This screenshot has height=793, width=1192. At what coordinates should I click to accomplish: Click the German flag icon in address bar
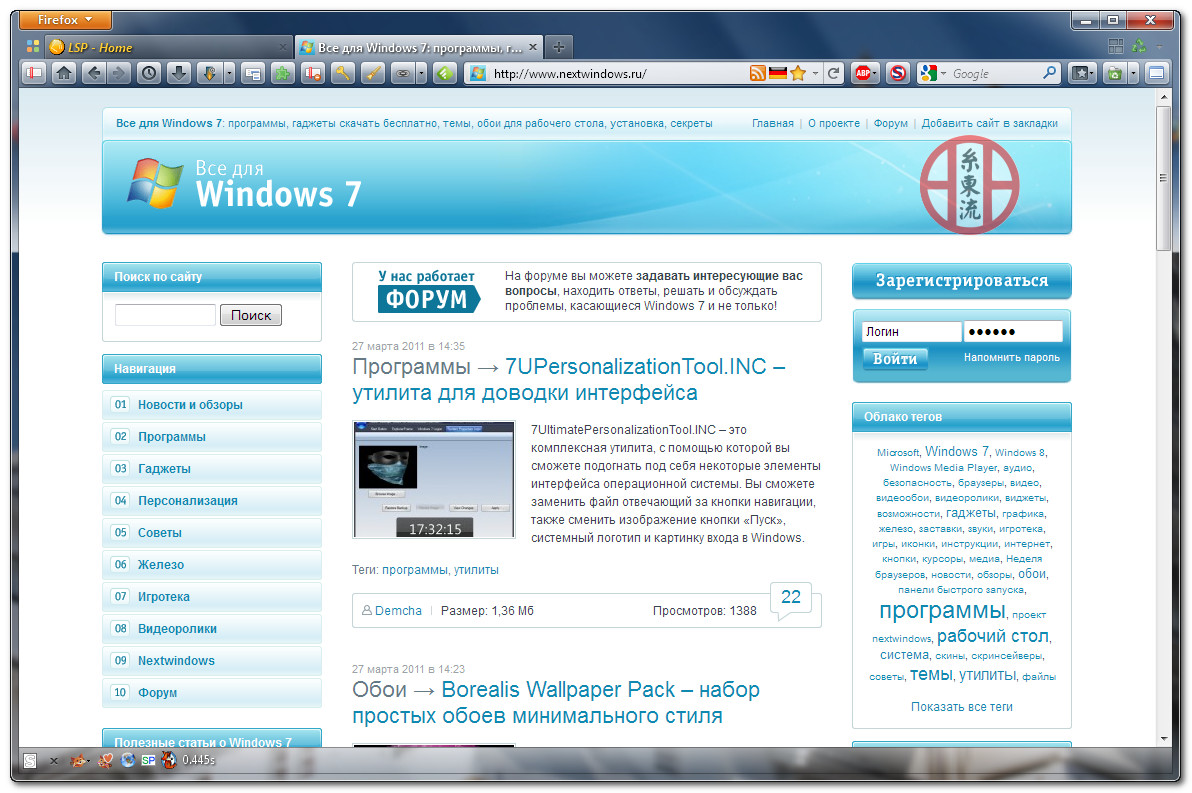(777, 73)
